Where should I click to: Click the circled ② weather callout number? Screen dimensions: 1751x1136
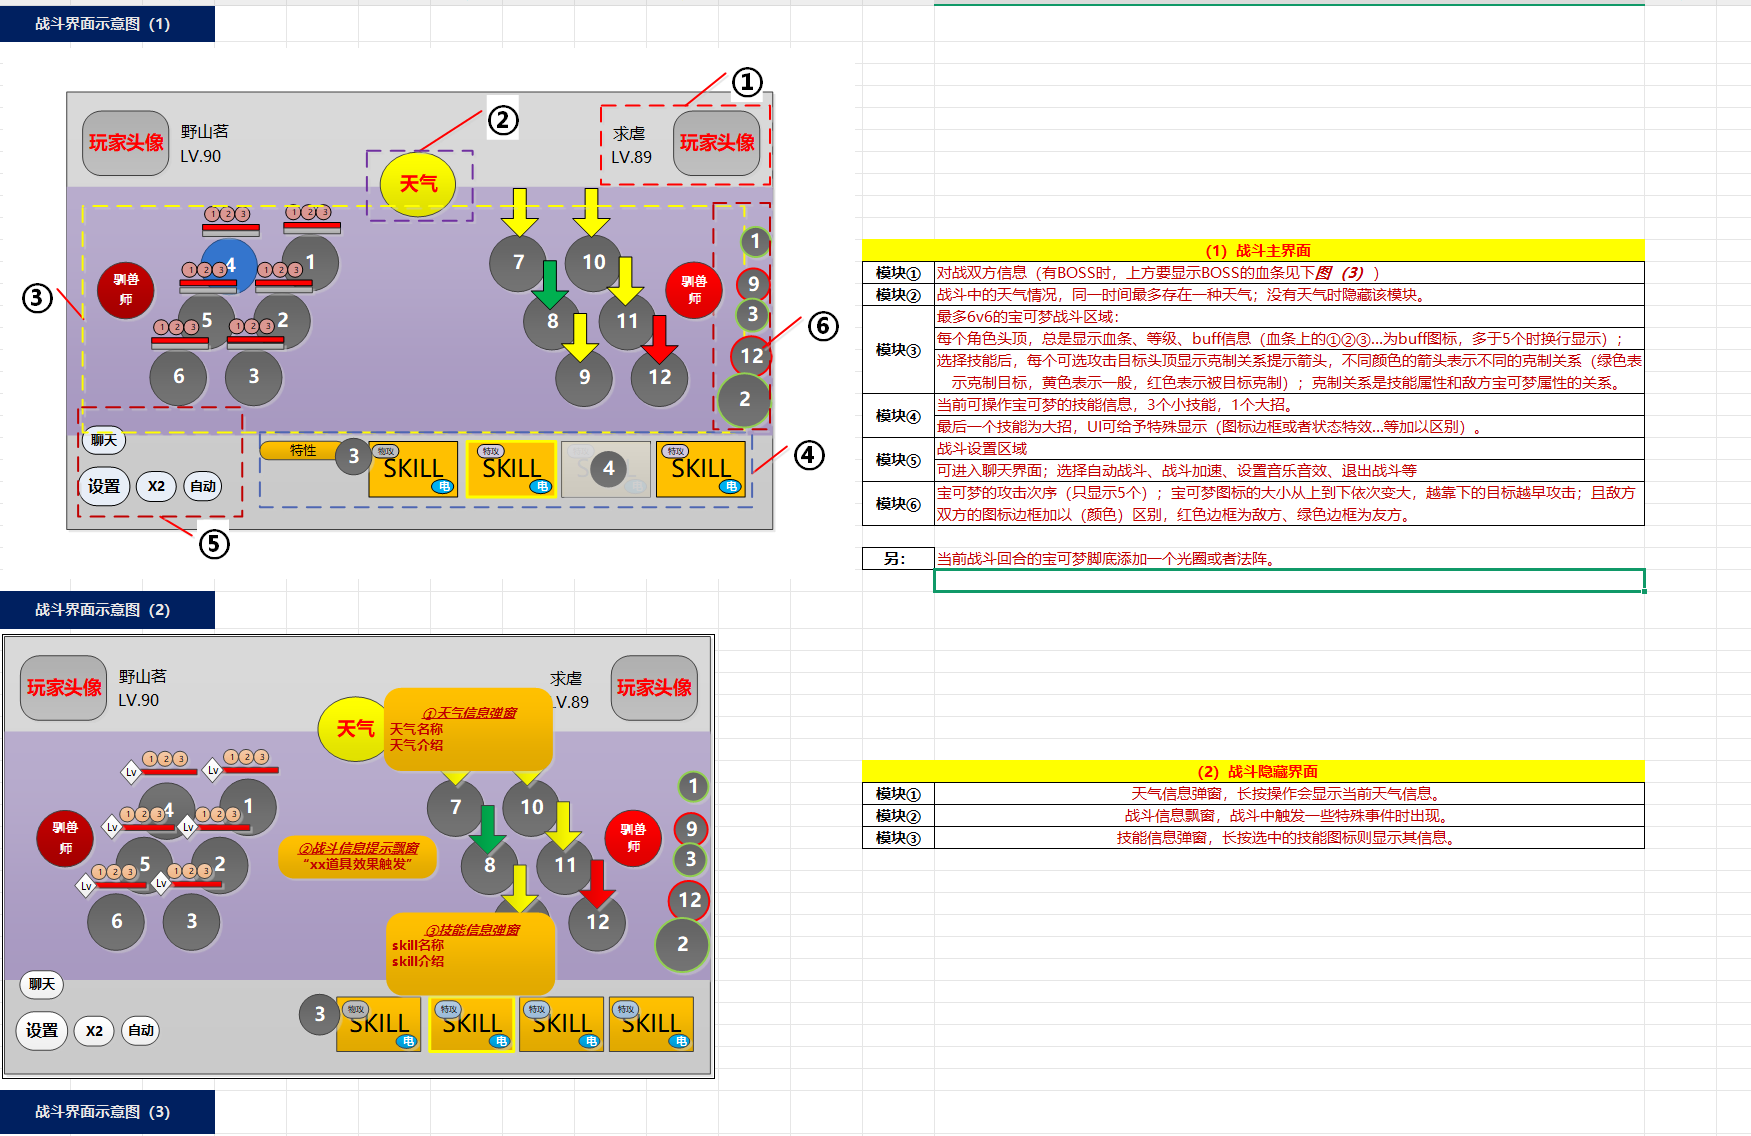[x=503, y=121]
